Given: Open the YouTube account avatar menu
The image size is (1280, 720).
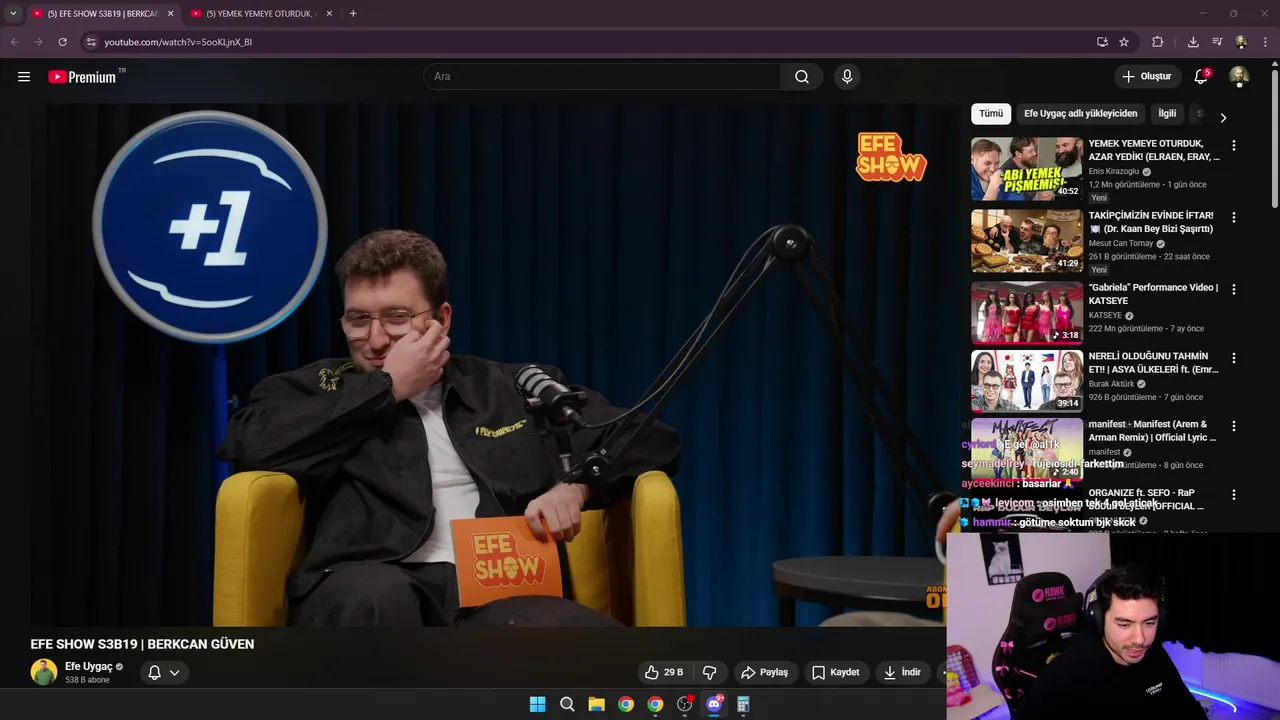Looking at the screenshot, I should click(1239, 77).
